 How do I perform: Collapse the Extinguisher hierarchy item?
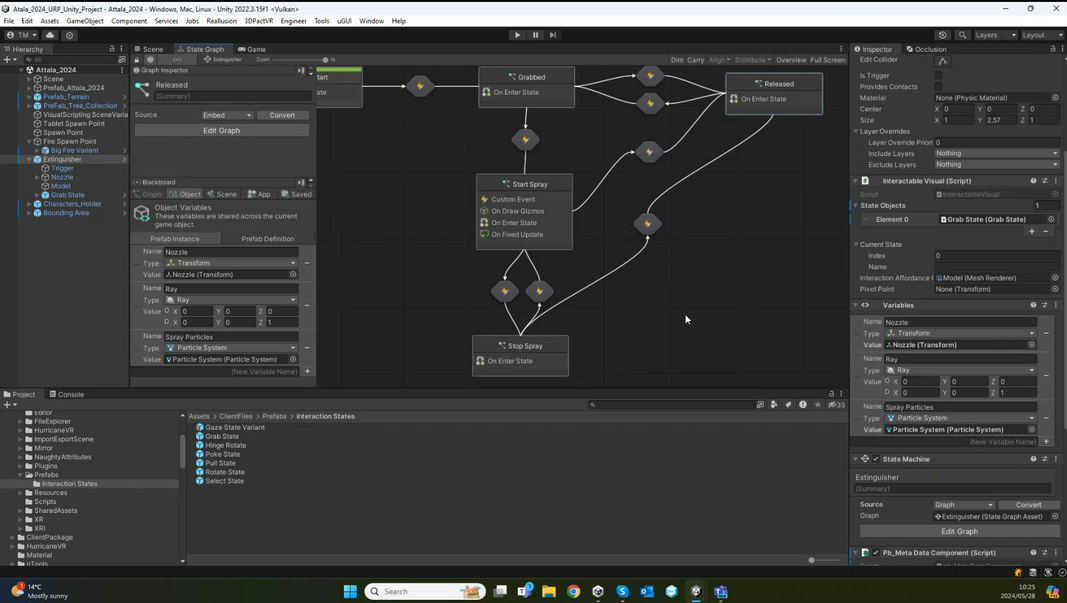pos(30,159)
